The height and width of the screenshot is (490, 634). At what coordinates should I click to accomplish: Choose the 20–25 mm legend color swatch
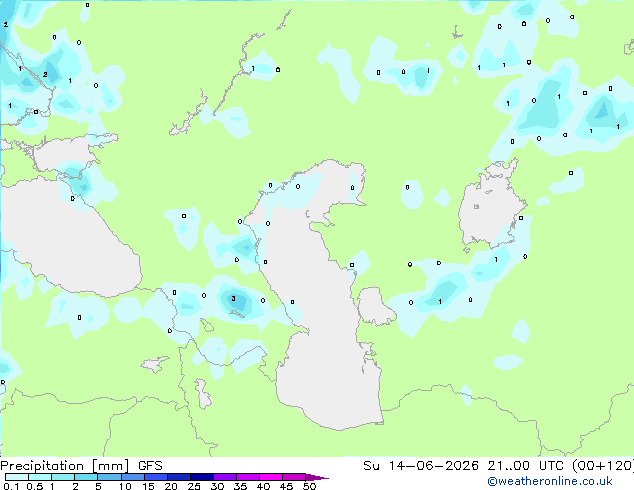pyautogui.click(x=178, y=477)
